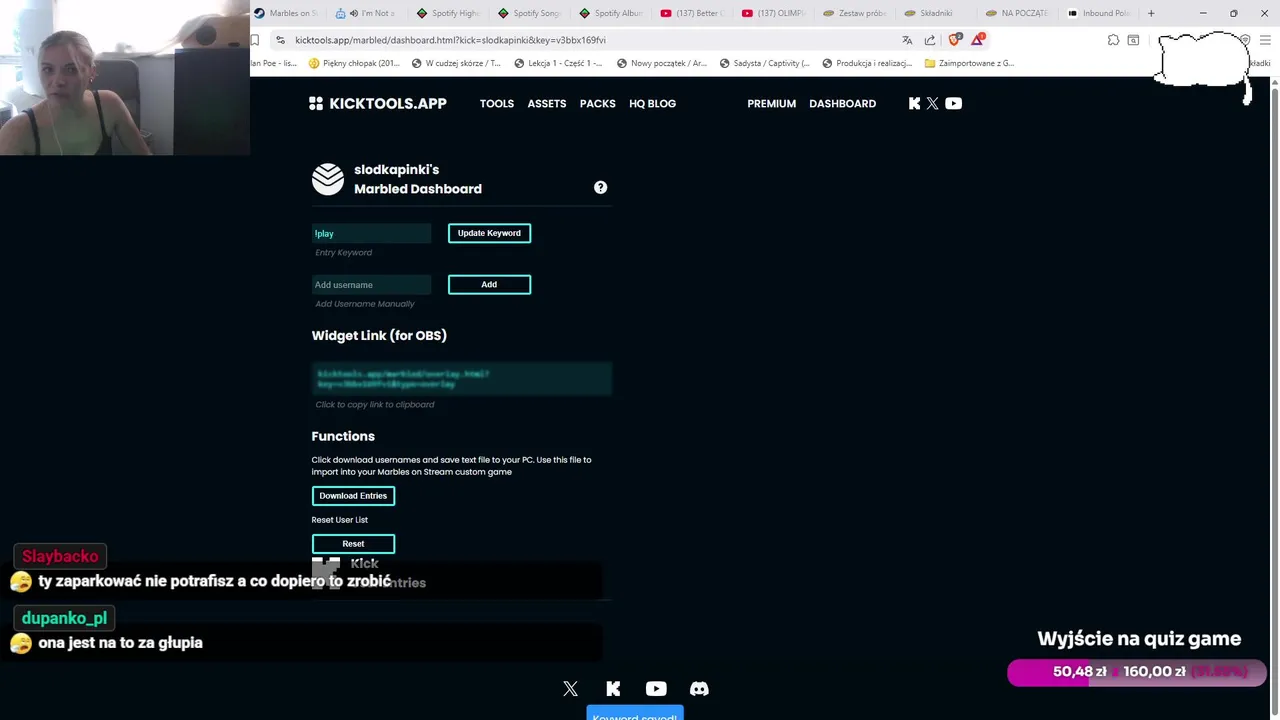Click the Brave Rewards triangle icon
This screenshot has width=1280, height=720.
pyautogui.click(x=977, y=40)
